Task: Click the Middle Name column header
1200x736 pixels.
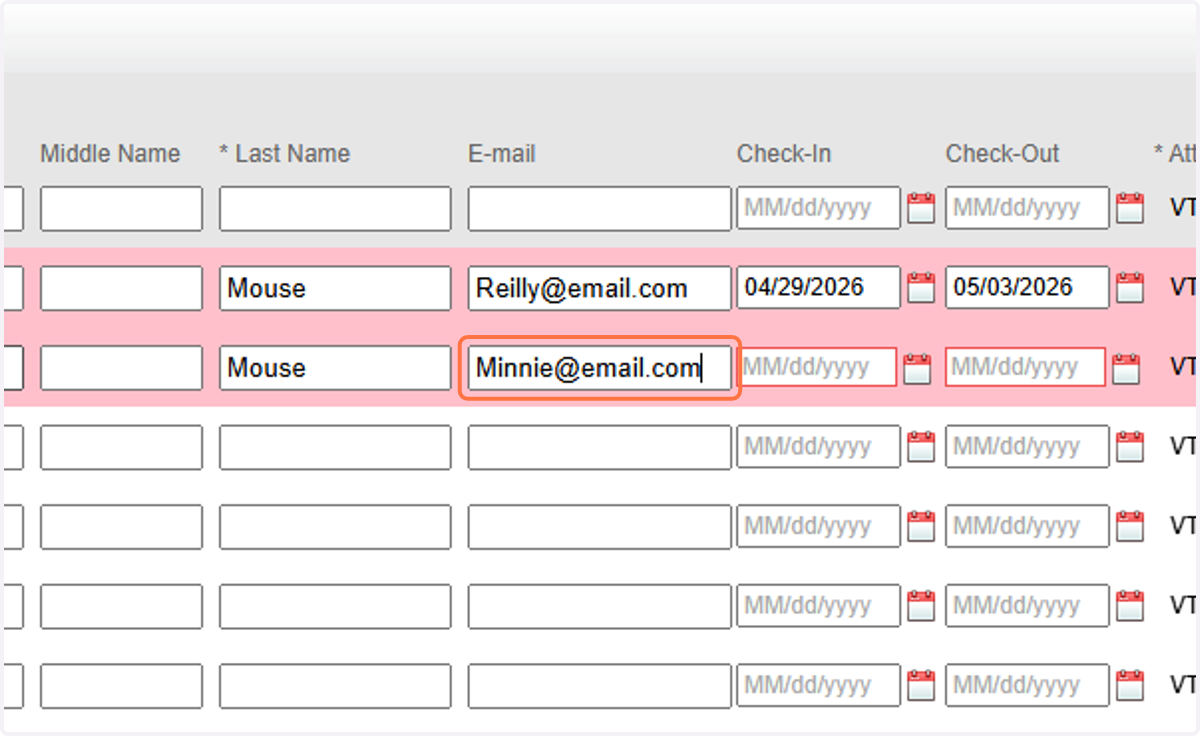Action: pyautogui.click(x=110, y=154)
